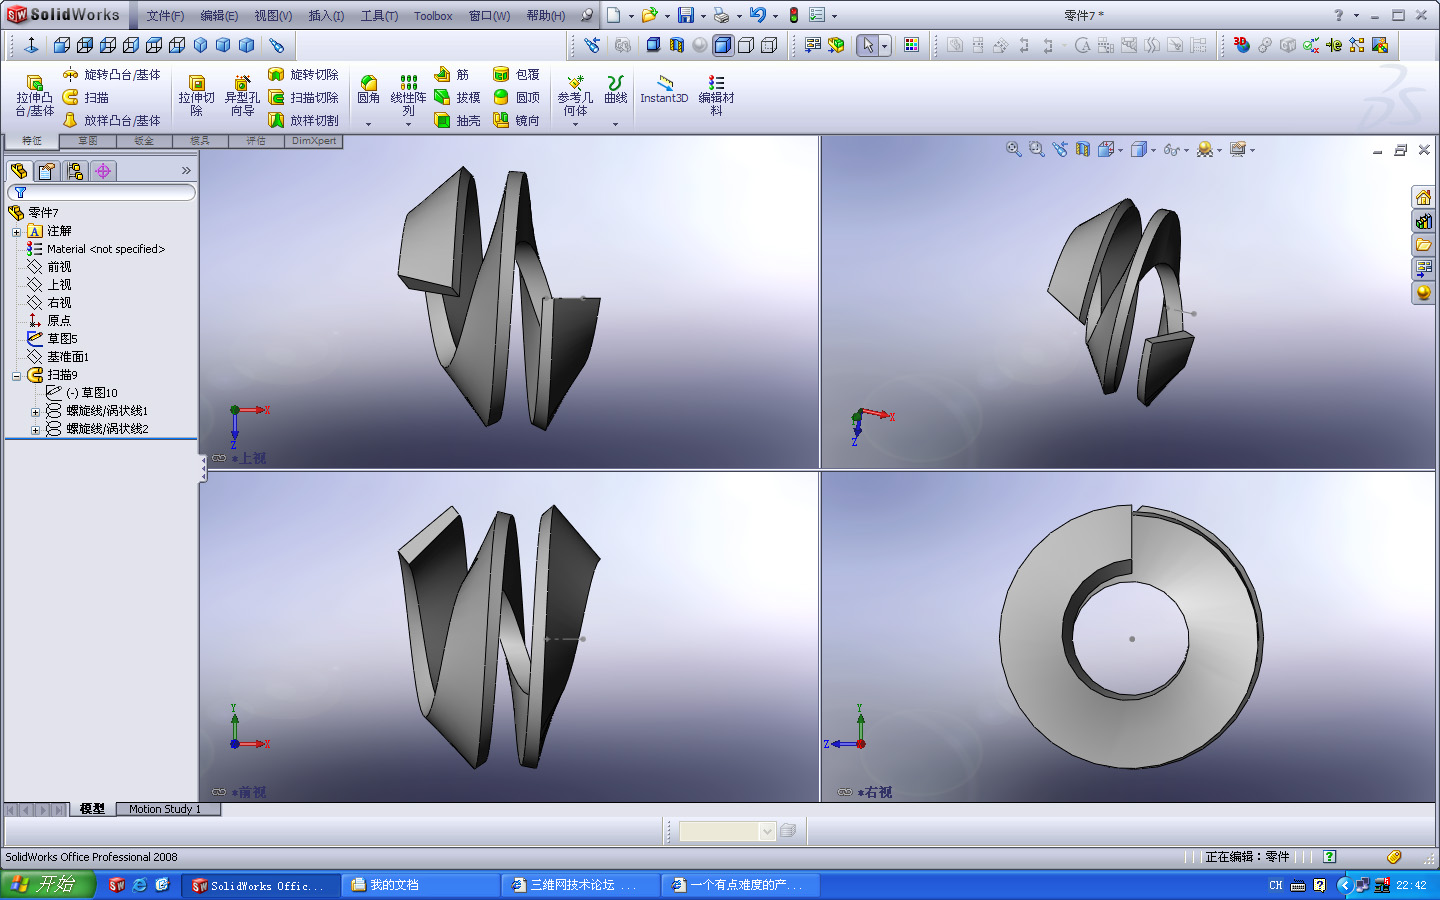The width and height of the screenshot is (1440, 900).
Task: Select the 圆顶 dome tool
Action: tap(516, 97)
